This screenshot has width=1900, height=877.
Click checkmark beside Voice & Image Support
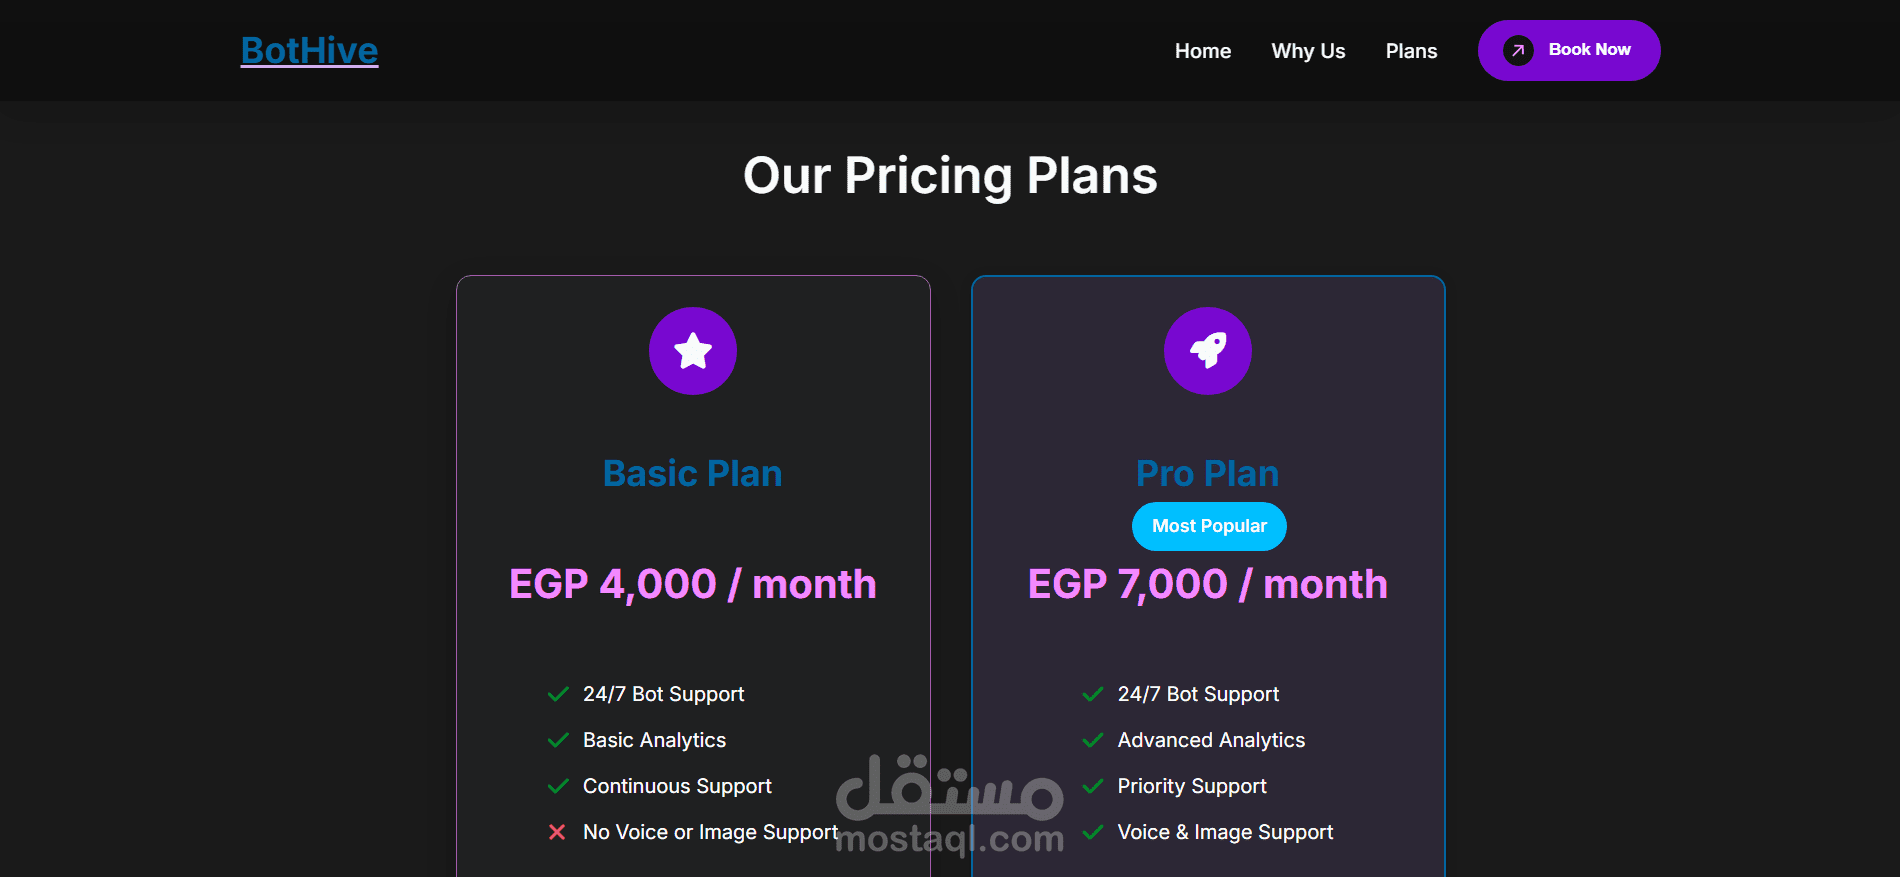1093,832
